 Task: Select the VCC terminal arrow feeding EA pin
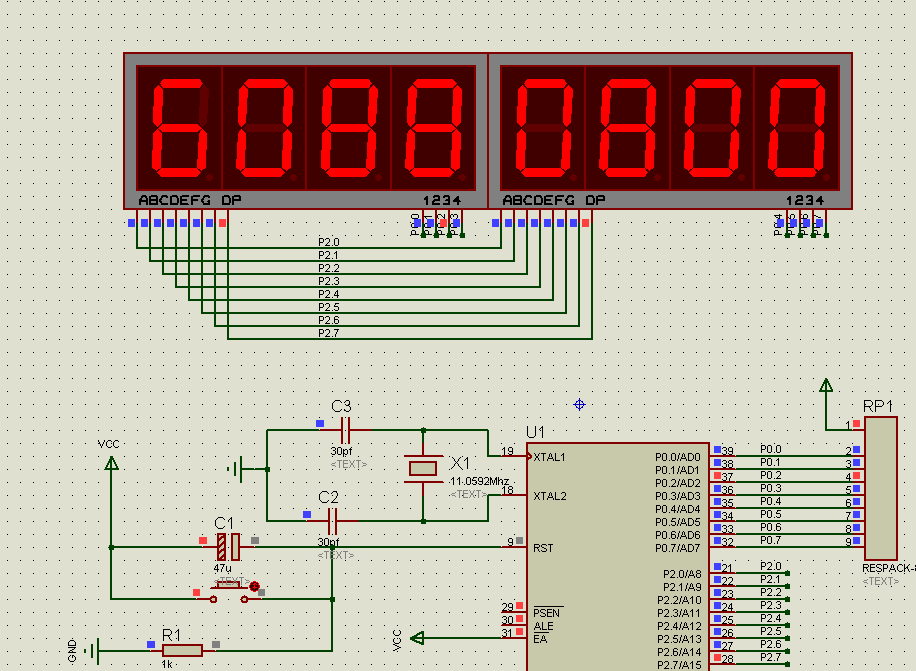pyautogui.click(x=417, y=638)
